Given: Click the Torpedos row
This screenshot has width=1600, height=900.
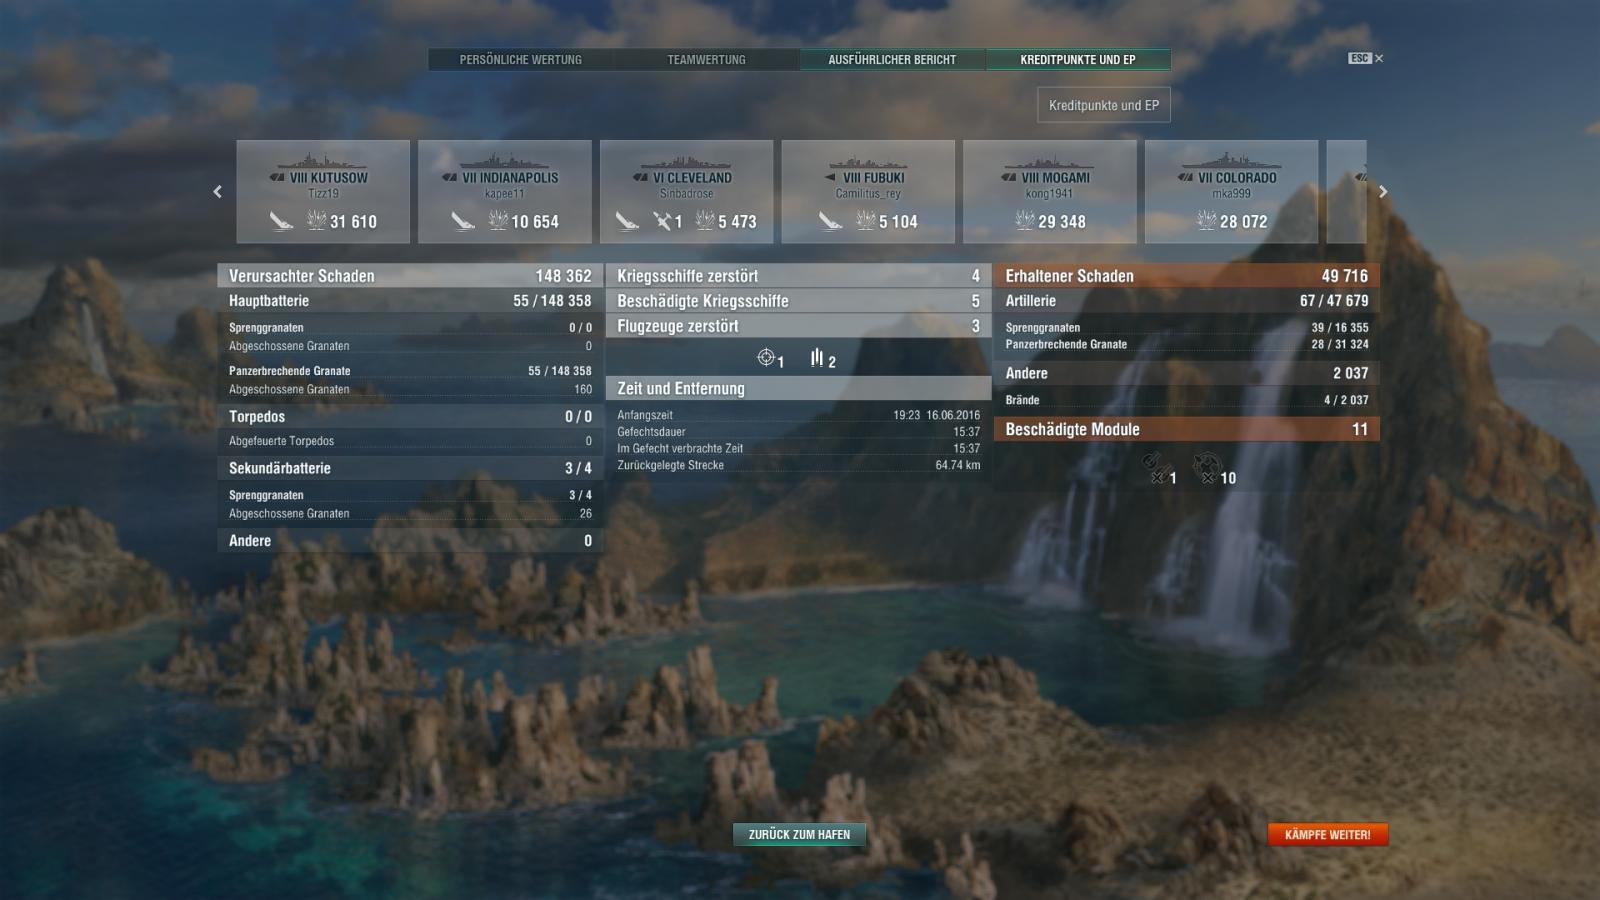Looking at the screenshot, I should tap(410, 417).
